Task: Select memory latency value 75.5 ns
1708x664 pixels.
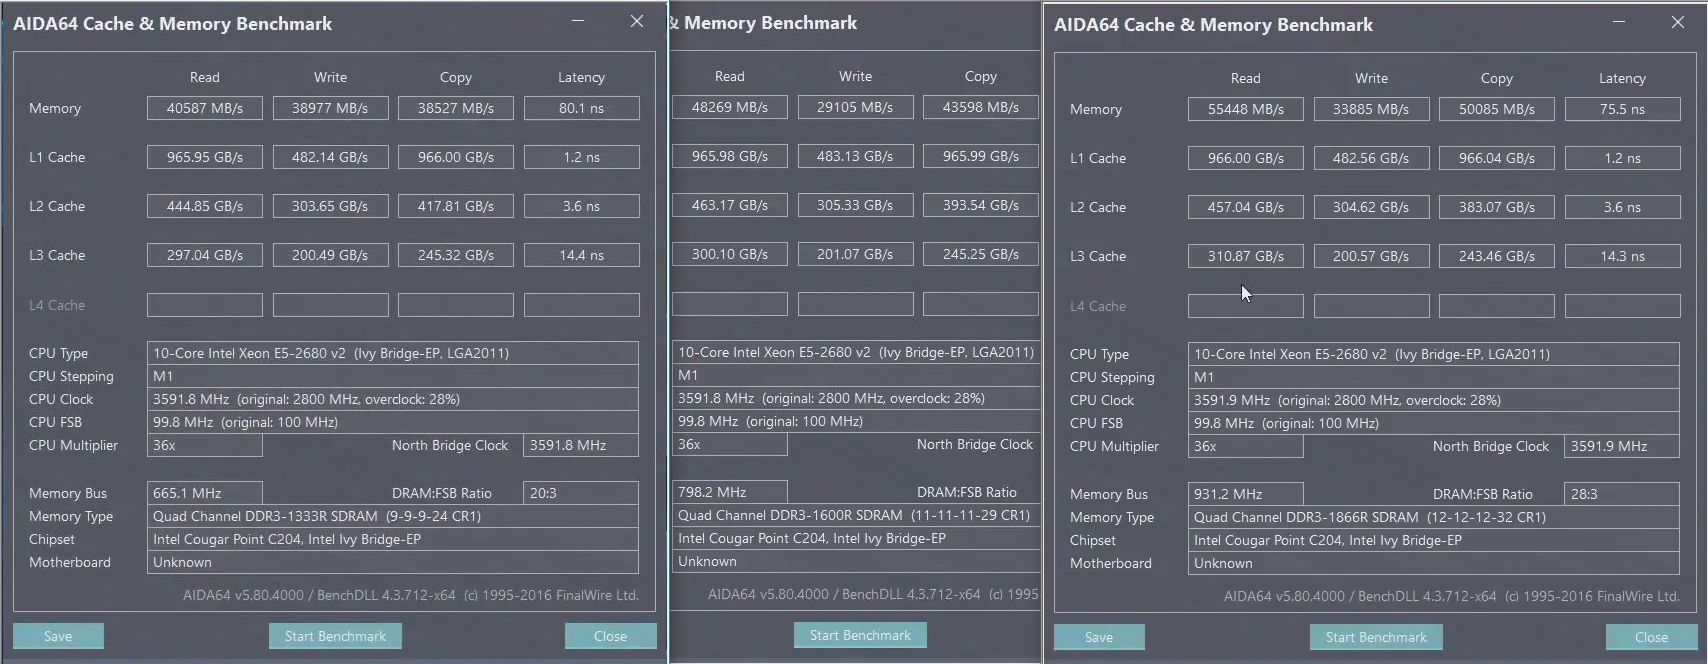Action: click(x=1623, y=109)
